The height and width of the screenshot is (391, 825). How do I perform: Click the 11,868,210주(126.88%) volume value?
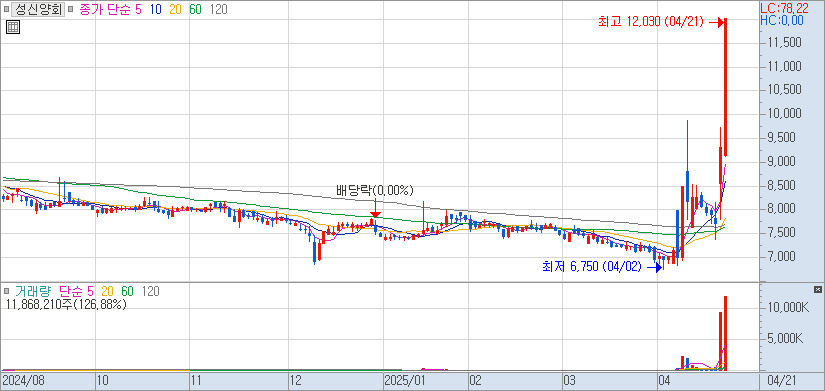(66, 304)
